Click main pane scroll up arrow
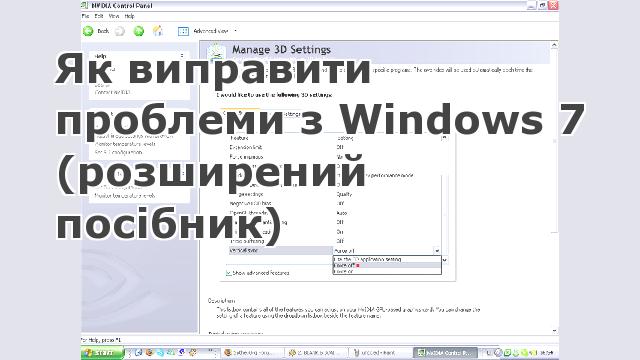 click(x=554, y=45)
